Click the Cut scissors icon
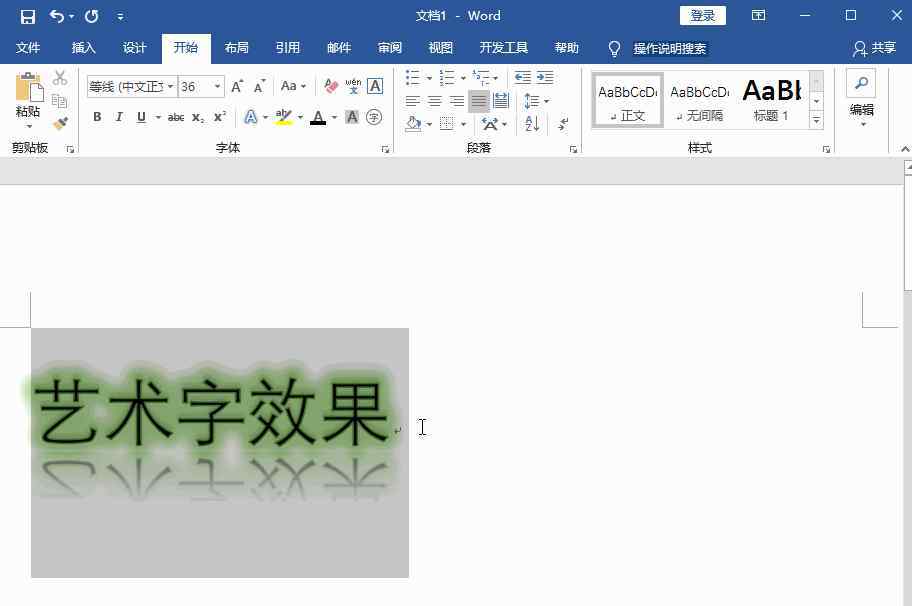The width and height of the screenshot is (912, 606). click(60, 78)
